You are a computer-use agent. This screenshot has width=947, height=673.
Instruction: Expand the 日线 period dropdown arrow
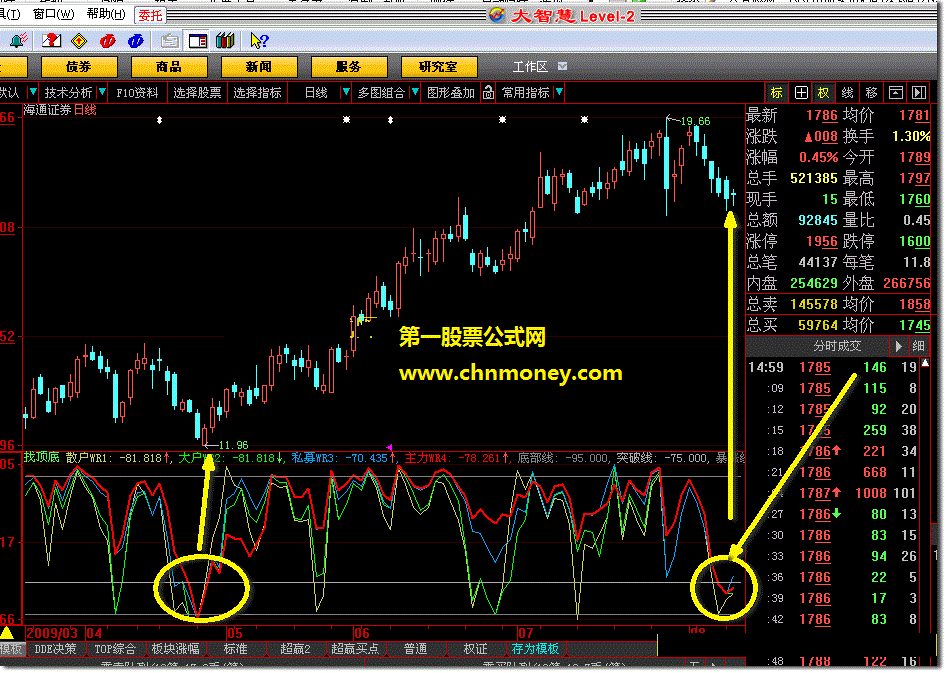(x=345, y=92)
